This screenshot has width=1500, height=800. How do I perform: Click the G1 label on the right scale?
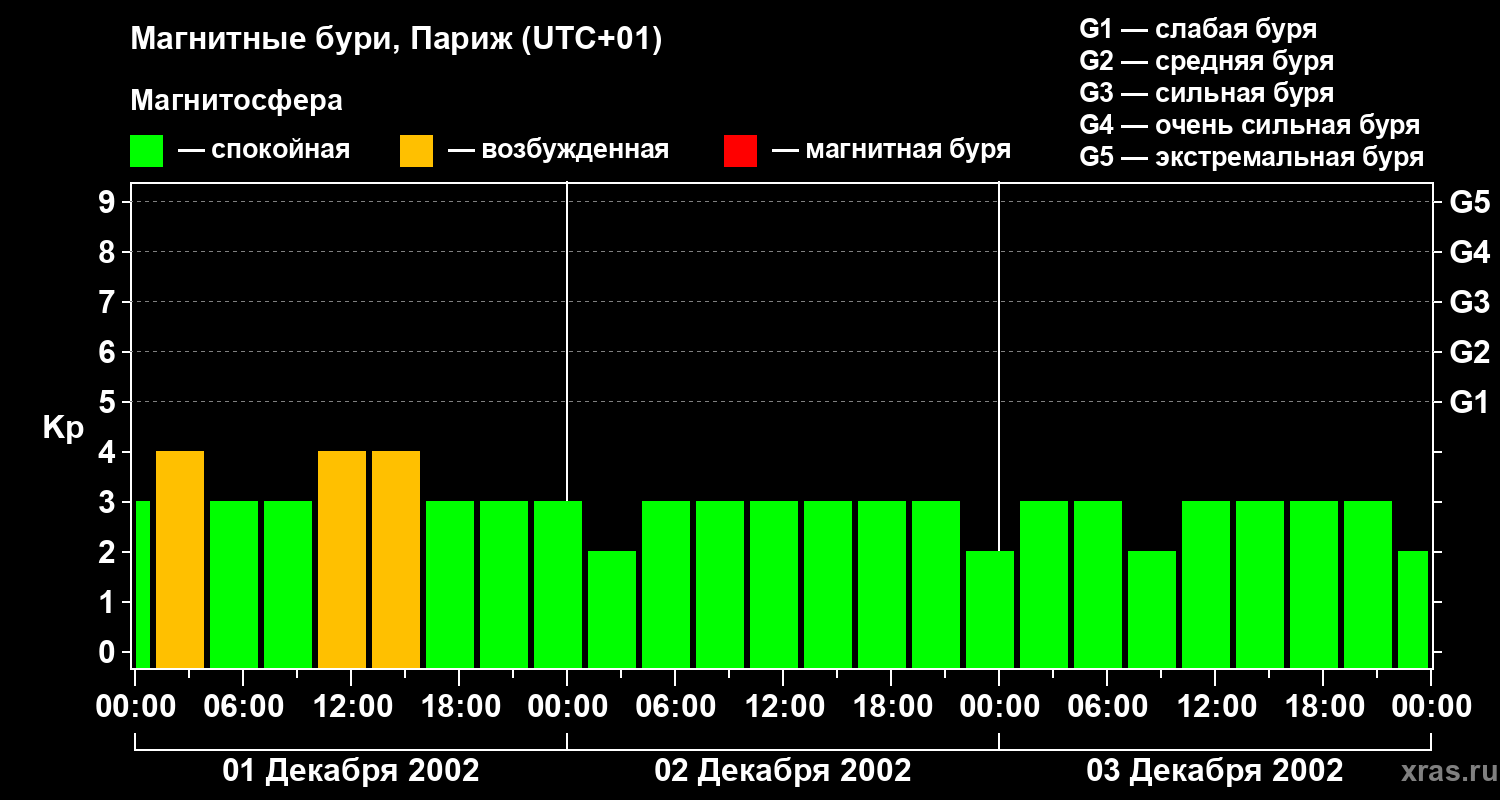pyautogui.click(x=1469, y=402)
